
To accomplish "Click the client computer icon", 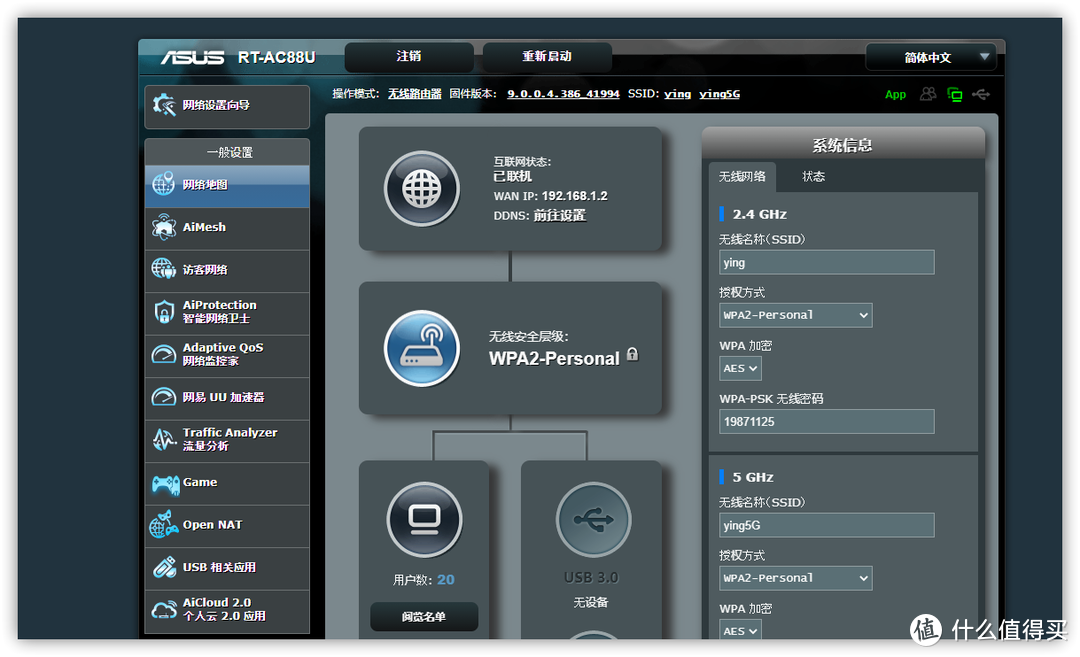I will click(x=424, y=519).
